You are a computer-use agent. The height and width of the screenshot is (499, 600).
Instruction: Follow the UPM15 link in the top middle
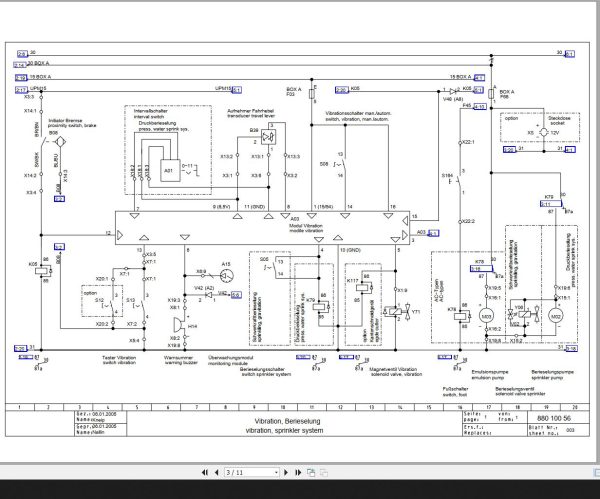tap(237, 90)
